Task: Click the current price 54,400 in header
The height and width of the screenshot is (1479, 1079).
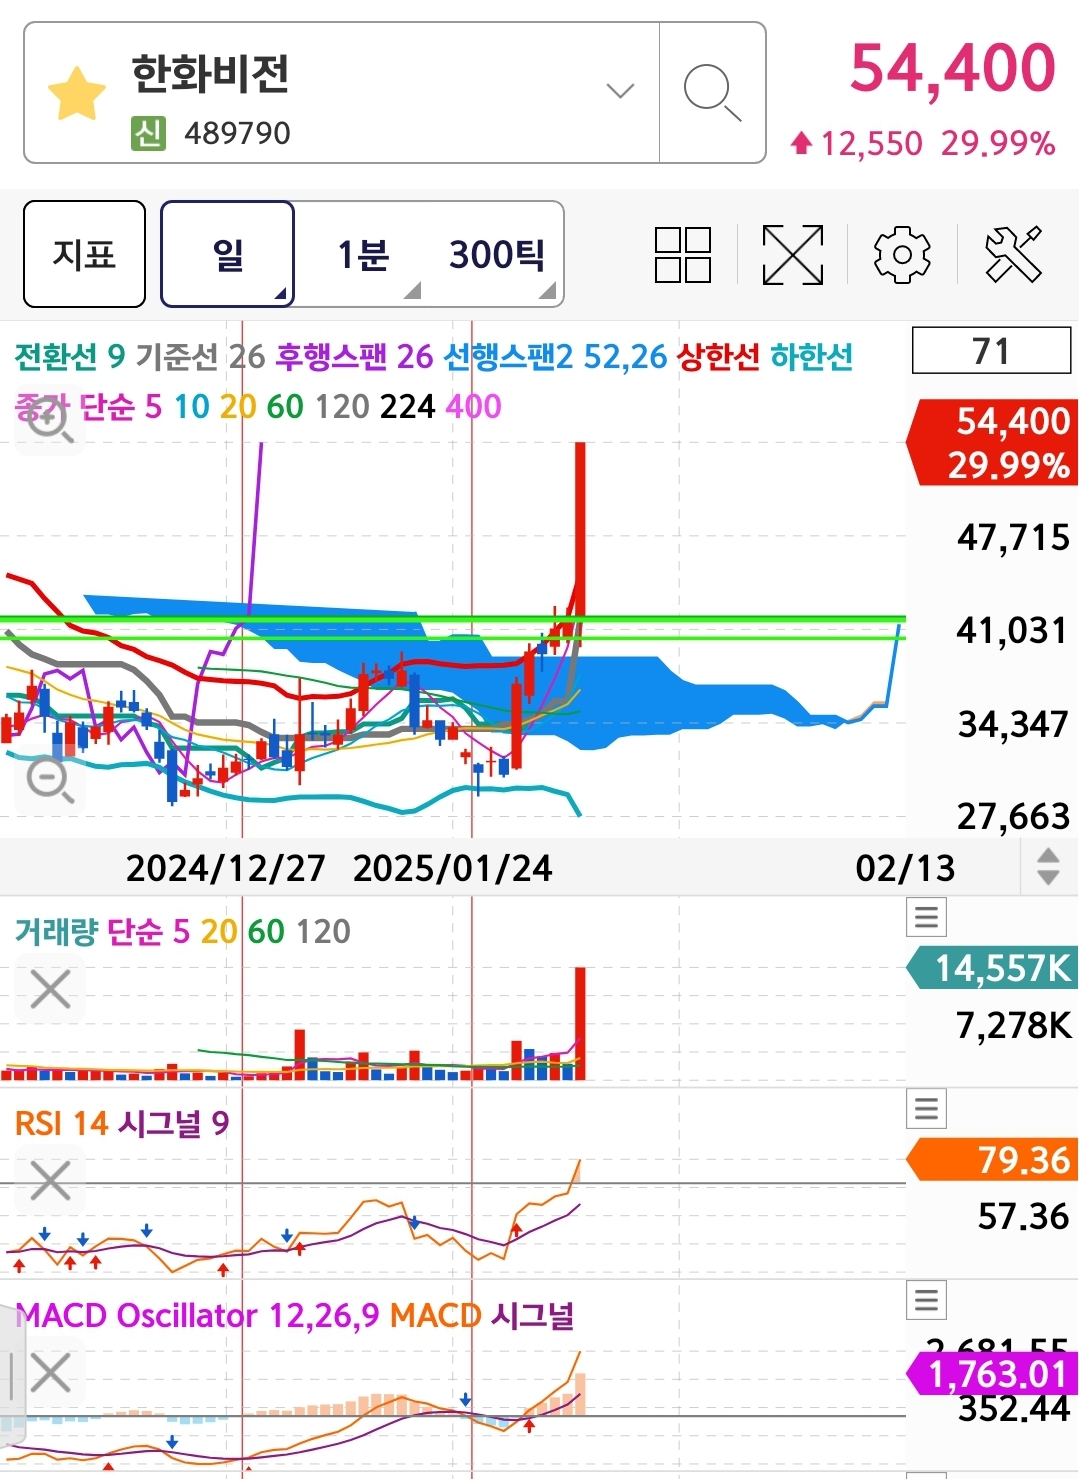Action: pyautogui.click(x=952, y=68)
